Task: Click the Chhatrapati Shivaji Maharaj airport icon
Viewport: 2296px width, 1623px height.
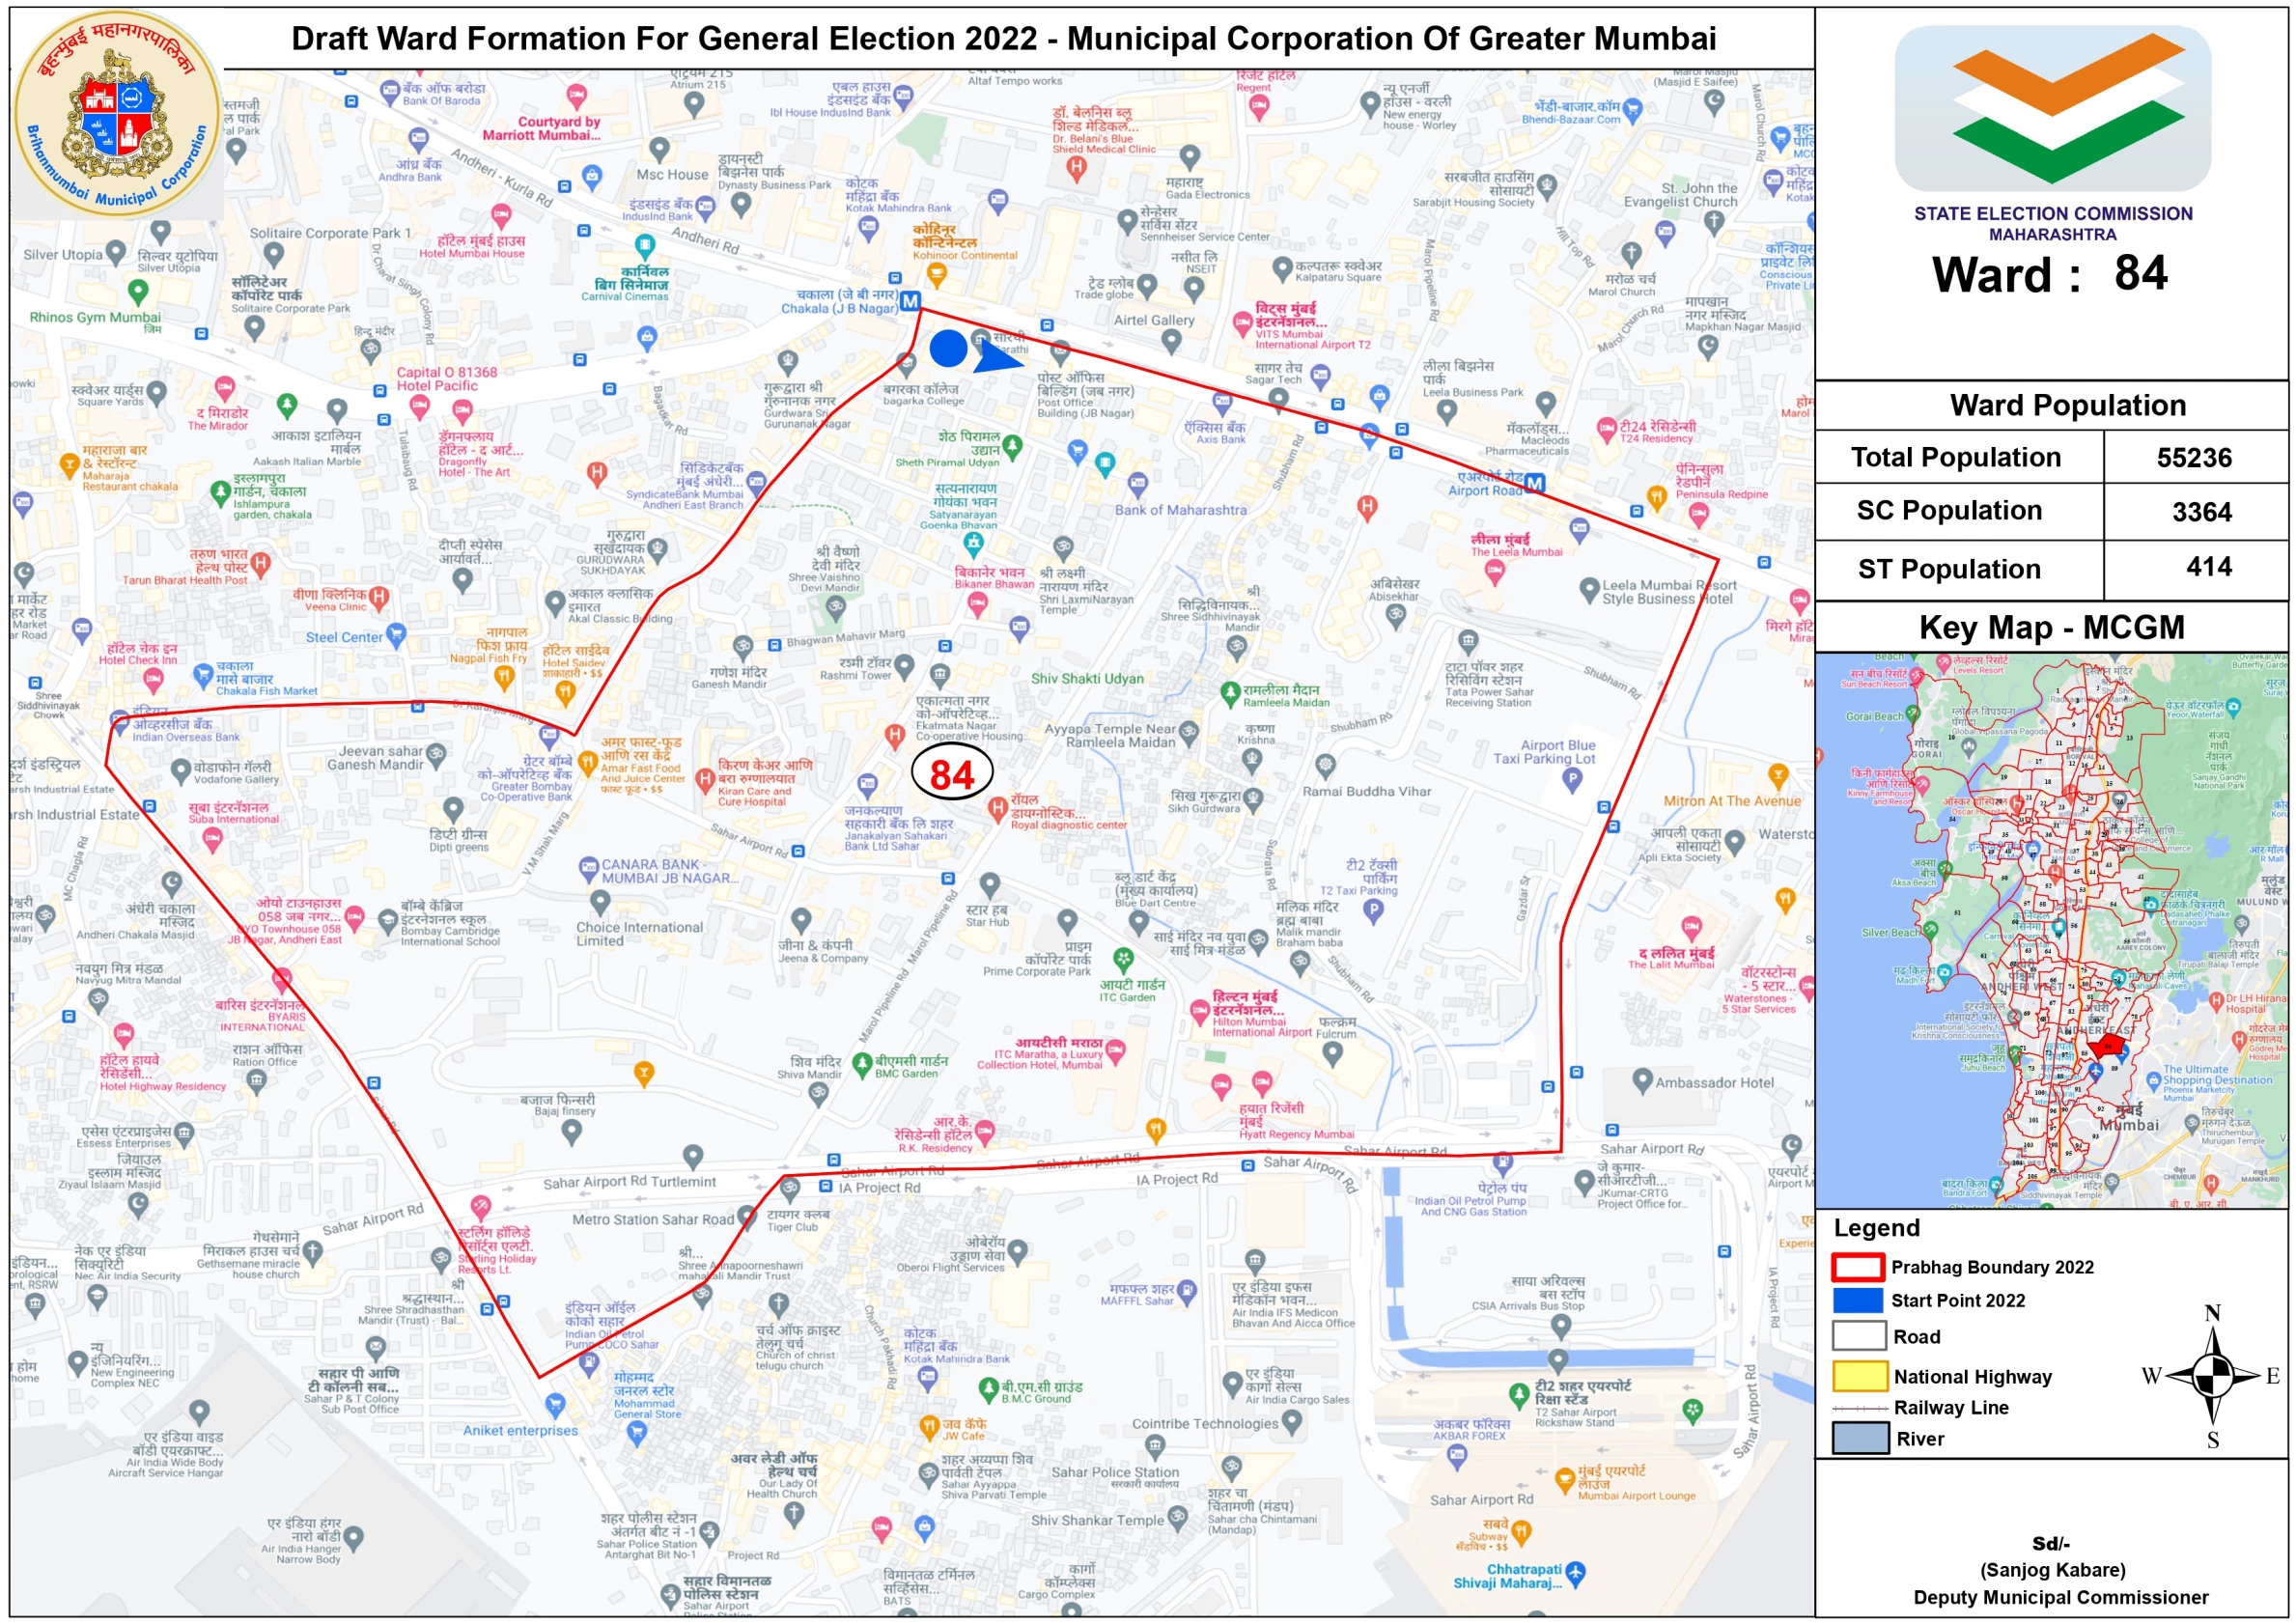Action: click(1575, 1573)
